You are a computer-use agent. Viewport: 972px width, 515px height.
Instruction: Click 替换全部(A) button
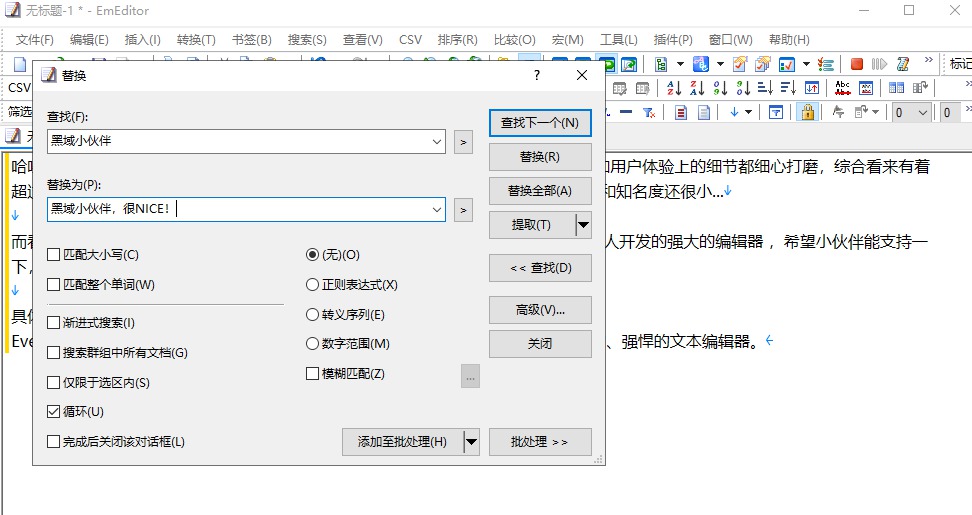coord(540,191)
